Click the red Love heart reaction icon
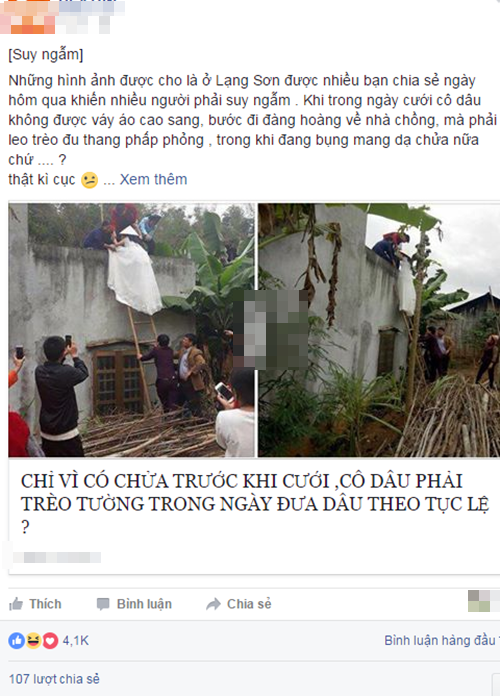The height and width of the screenshot is (696, 500). (50, 641)
